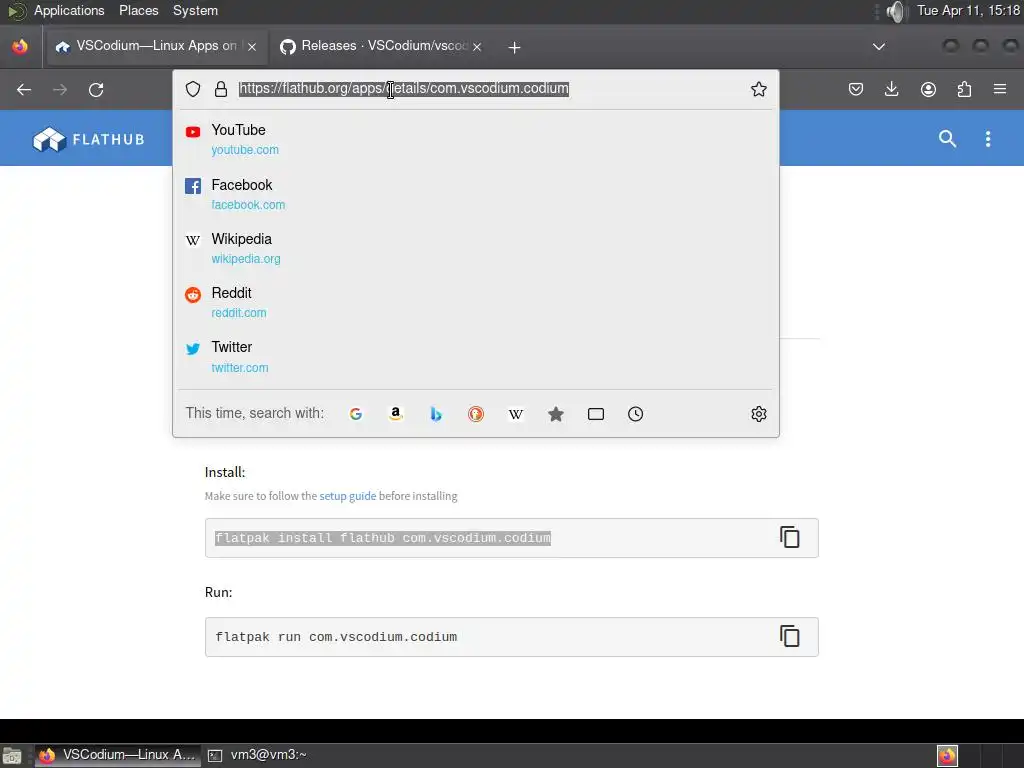
Task: Open Pocket save button
Action: (856, 89)
